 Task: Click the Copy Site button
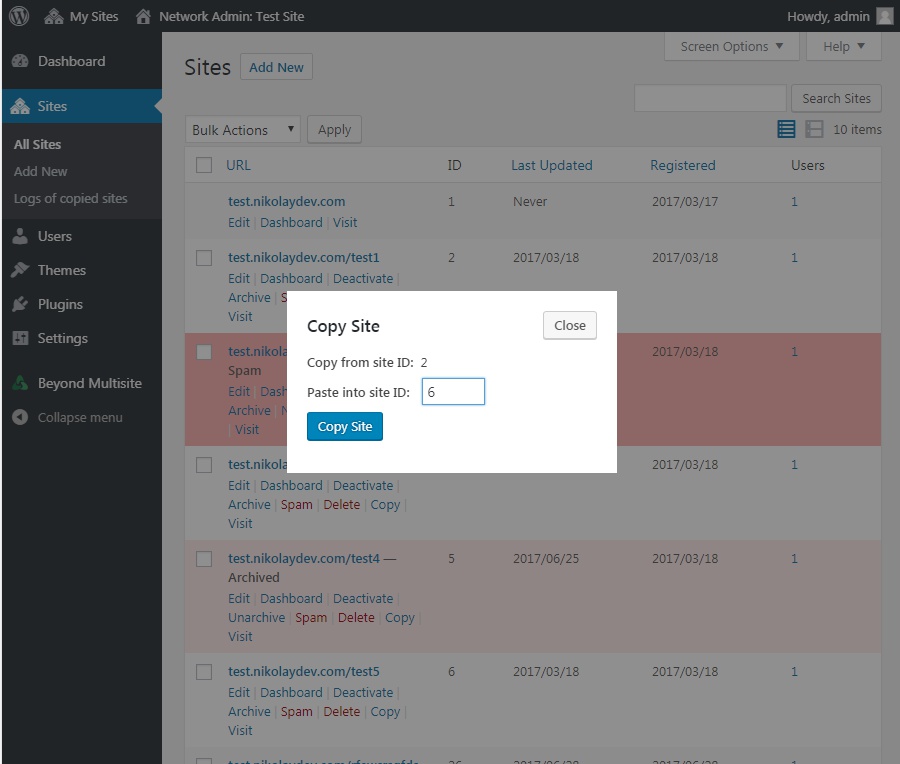(x=344, y=426)
